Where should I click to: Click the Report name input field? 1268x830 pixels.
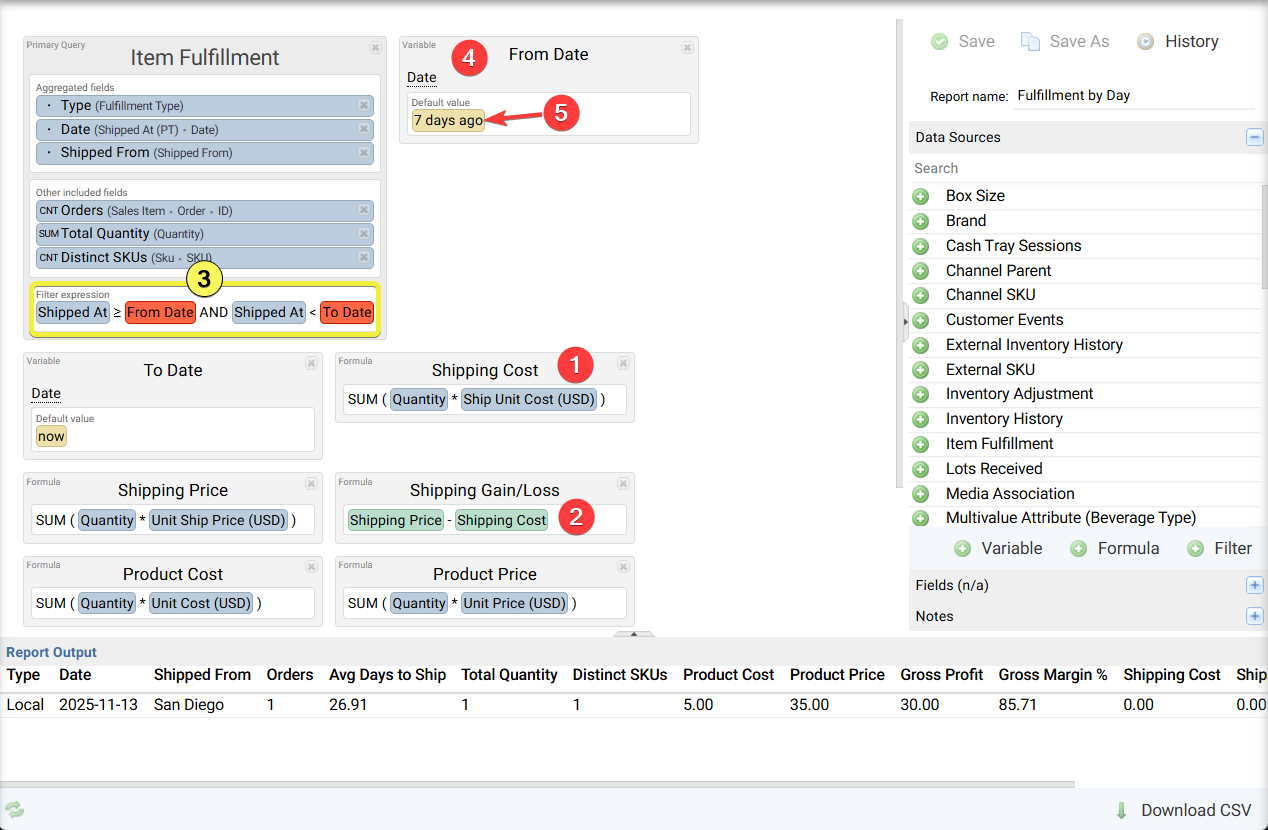[x=1134, y=96]
